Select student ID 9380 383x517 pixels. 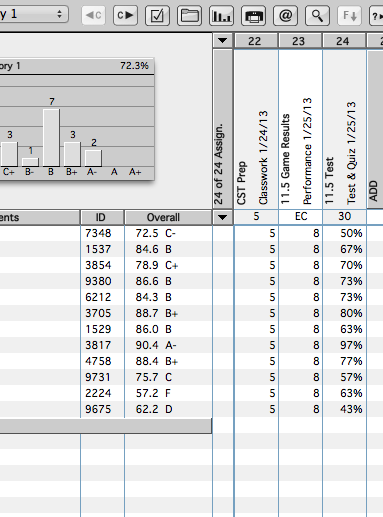[x=98, y=281]
